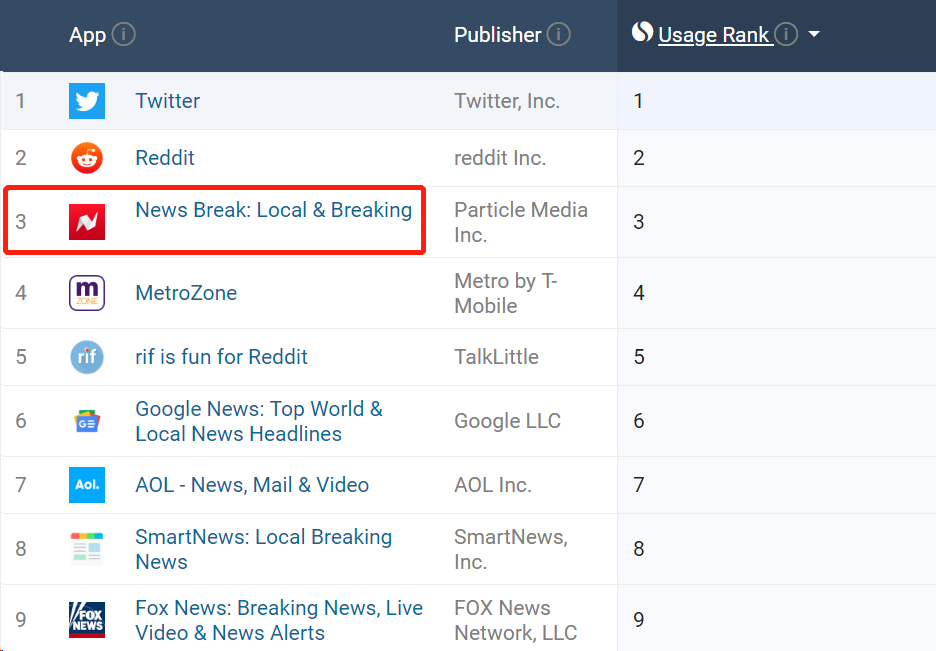Click the Twitter bird app icon
Image resolution: width=936 pixels, height=651 pixels.
pos(87,101)
